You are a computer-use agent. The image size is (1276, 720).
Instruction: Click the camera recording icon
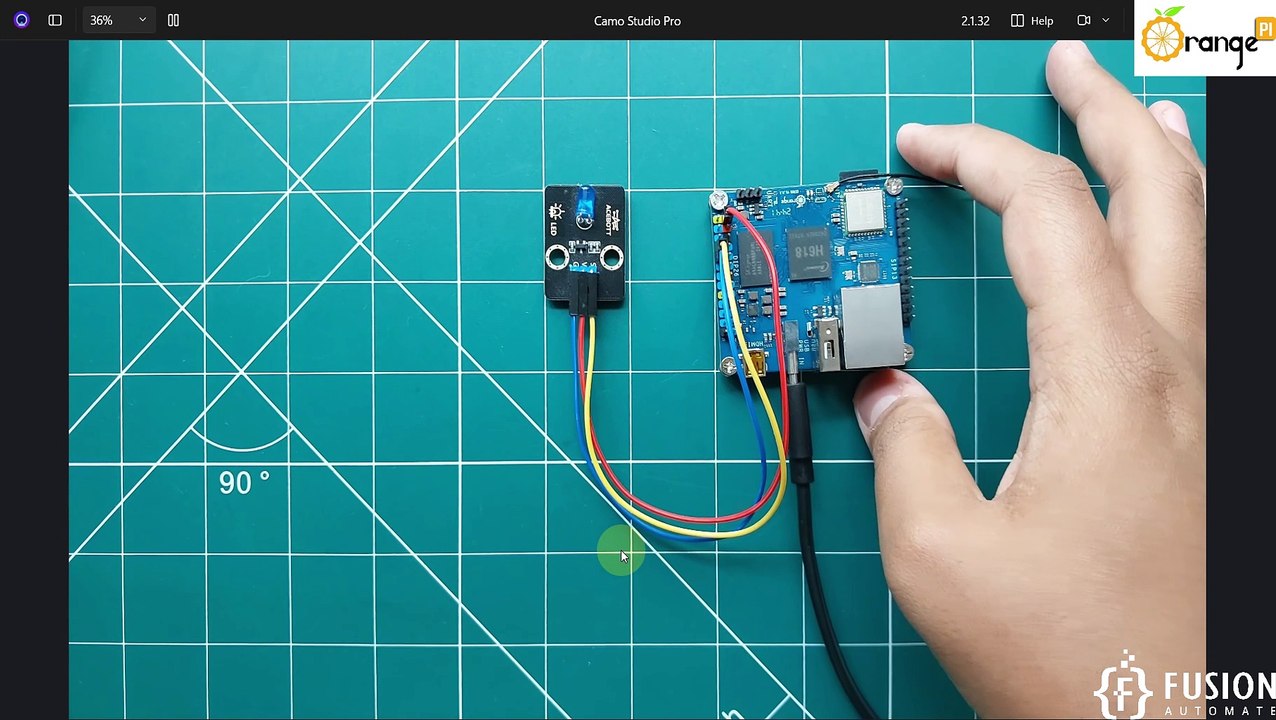[x=1083, y=20]
